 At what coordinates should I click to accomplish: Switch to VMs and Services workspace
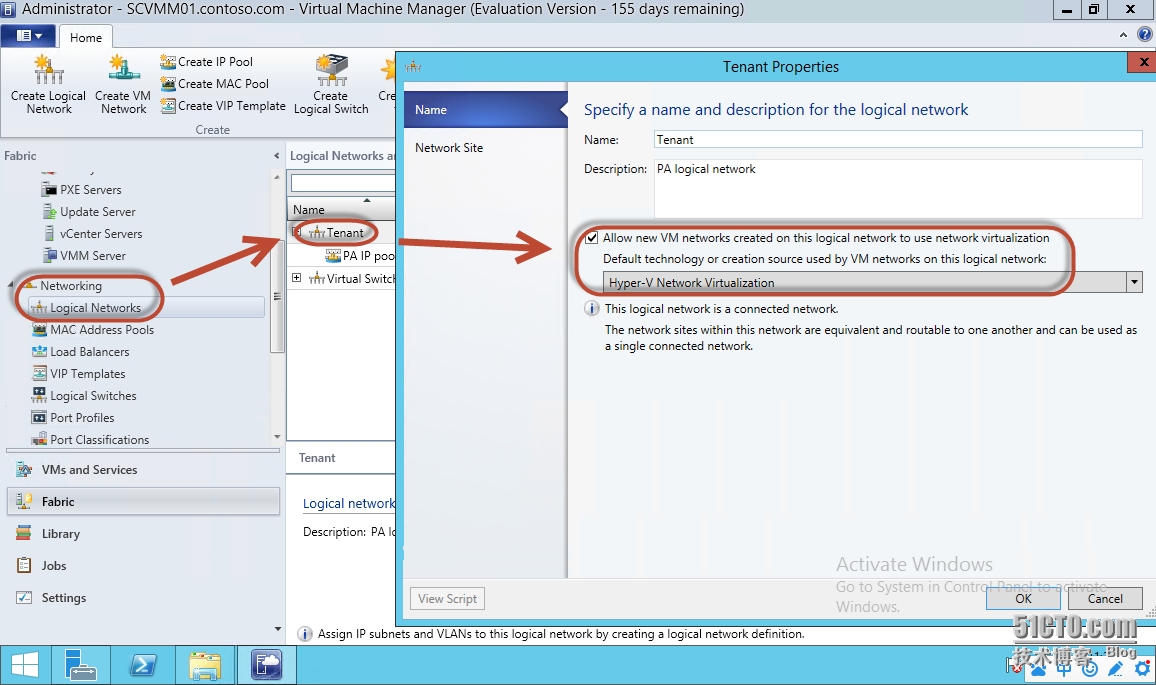(143, 470)
